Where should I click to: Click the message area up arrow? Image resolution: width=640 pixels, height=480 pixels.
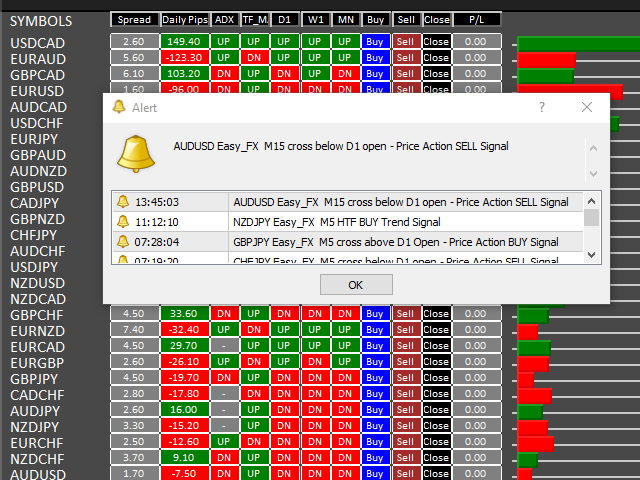pyautogui.click(x=593, y=149)
